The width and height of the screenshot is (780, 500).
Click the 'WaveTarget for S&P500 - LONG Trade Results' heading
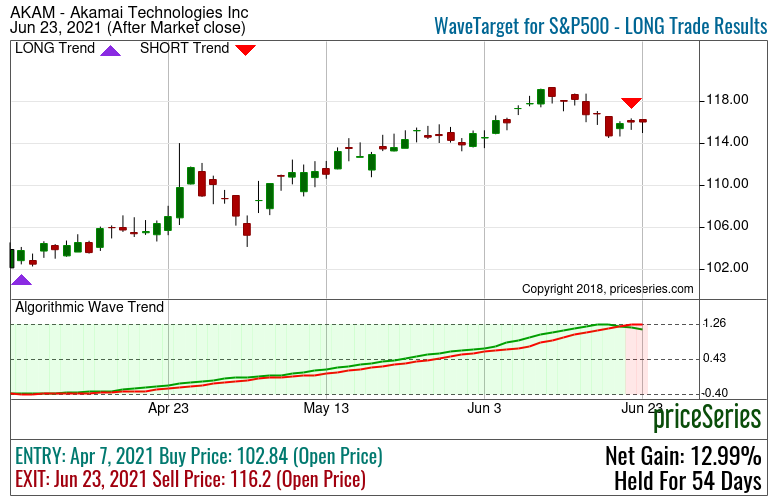point(601,26)
